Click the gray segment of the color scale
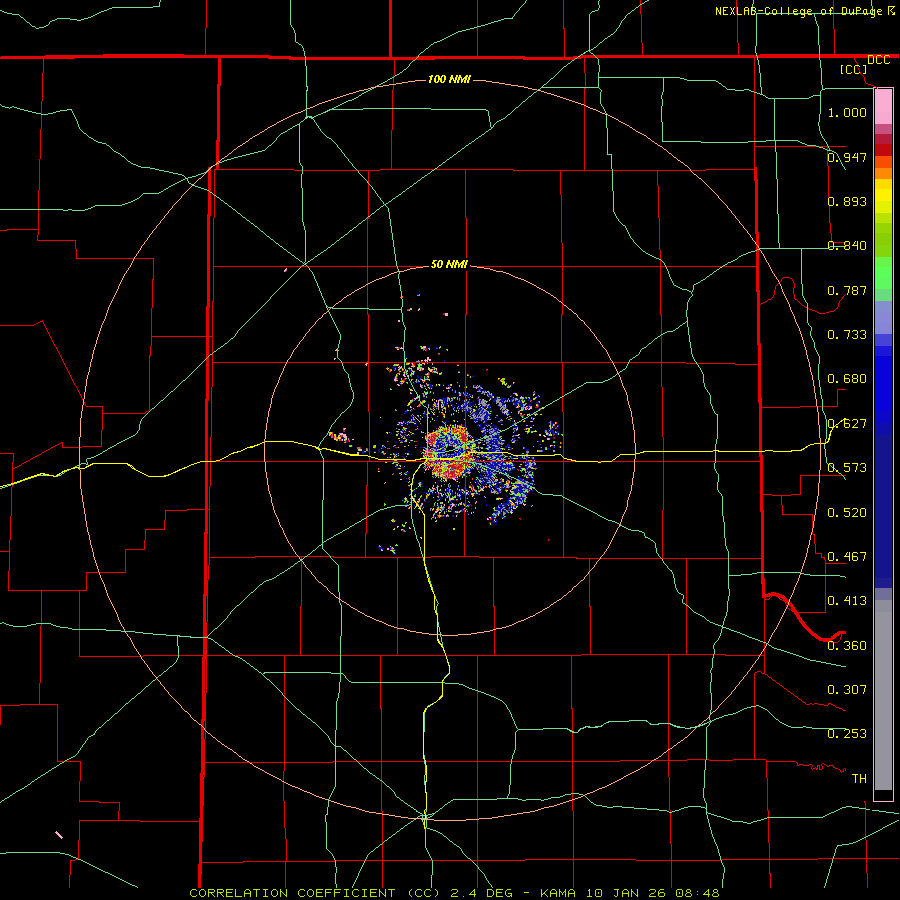 [883, 695]
